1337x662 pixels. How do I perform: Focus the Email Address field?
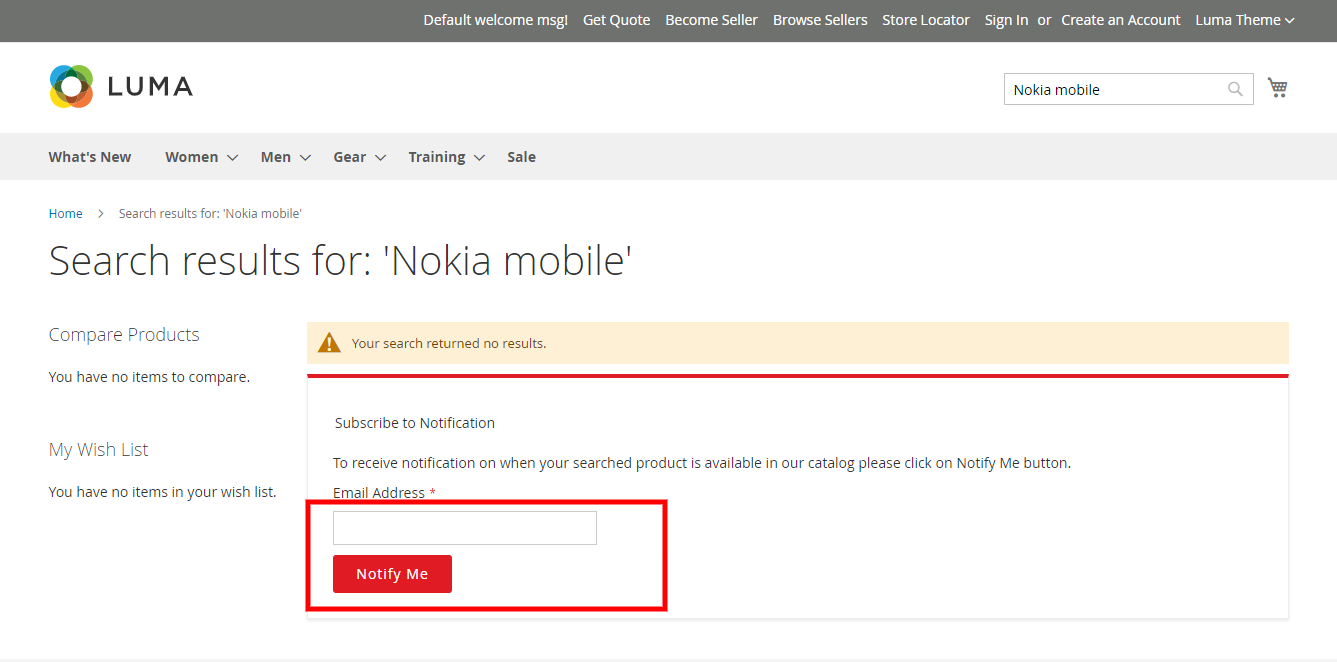(465, 528)
